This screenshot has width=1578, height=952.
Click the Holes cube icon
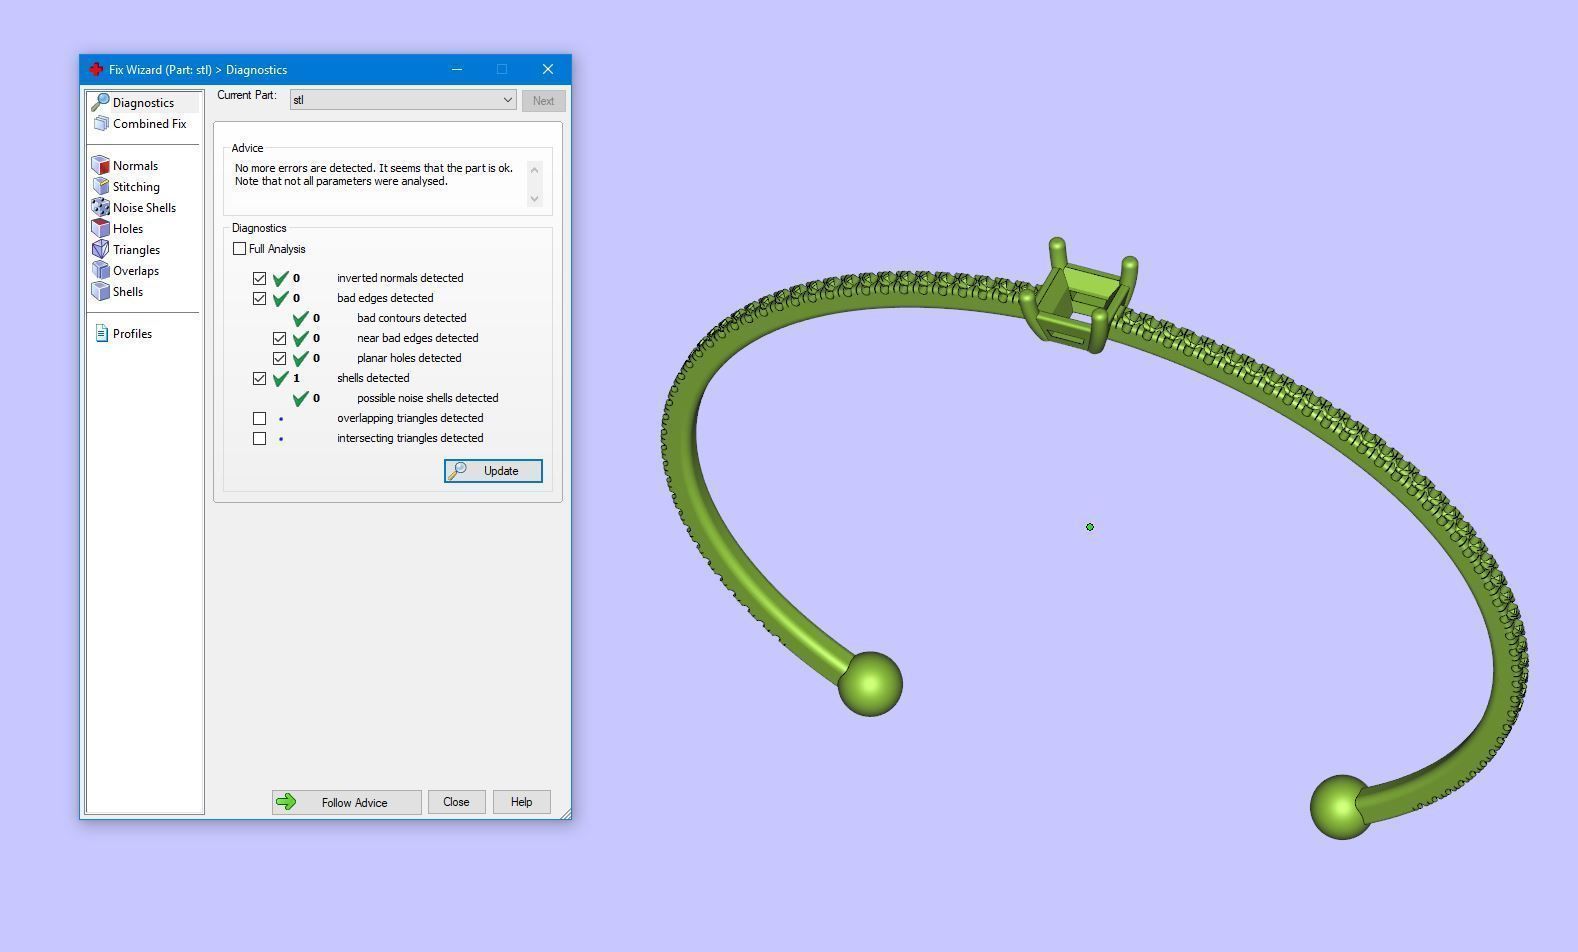[x=100, y=228]
